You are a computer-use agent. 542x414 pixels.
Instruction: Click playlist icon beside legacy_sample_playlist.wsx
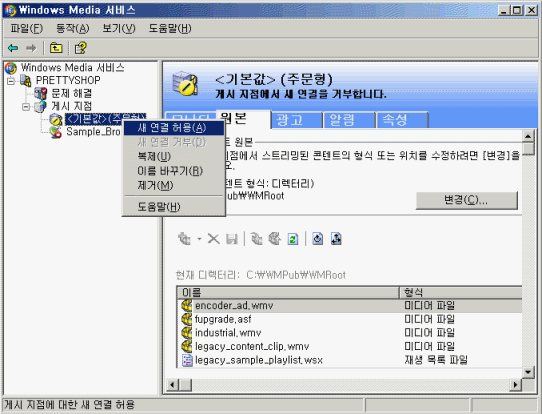(x=187, y=360)
